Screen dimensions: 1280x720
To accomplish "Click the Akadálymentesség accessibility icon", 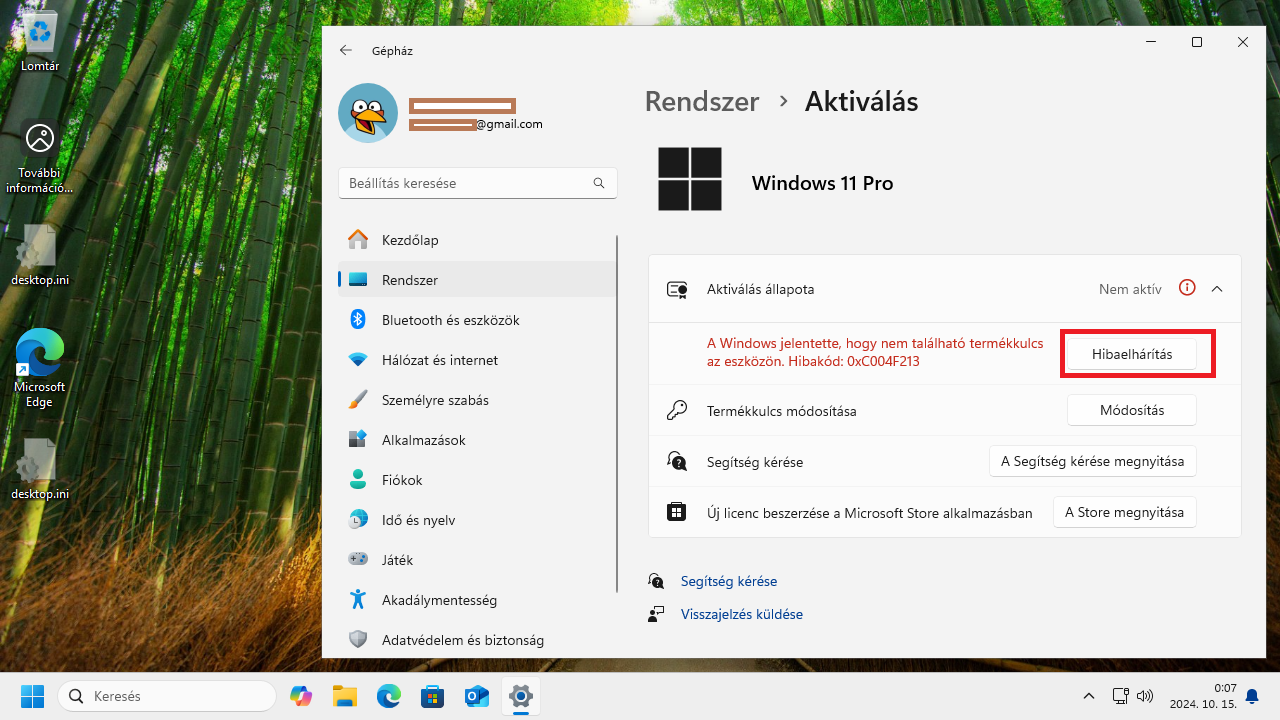I will 357,600.
